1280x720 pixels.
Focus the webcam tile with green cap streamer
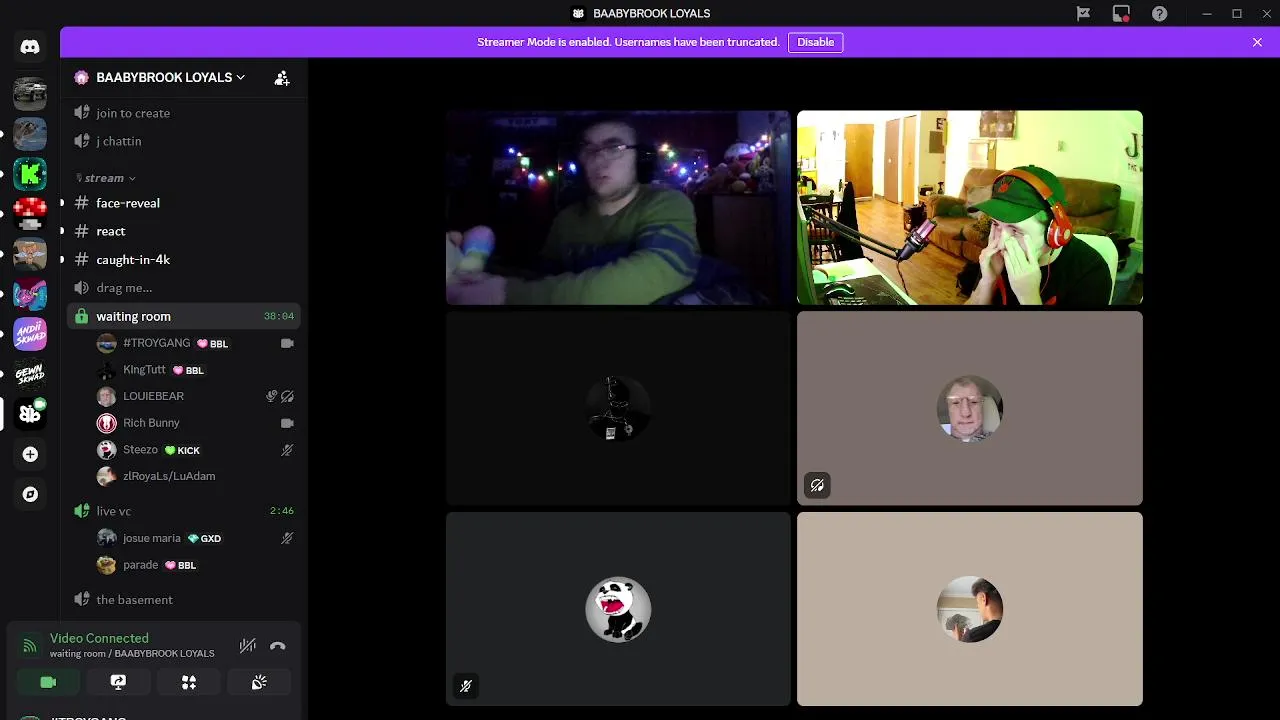coord(970,207)
